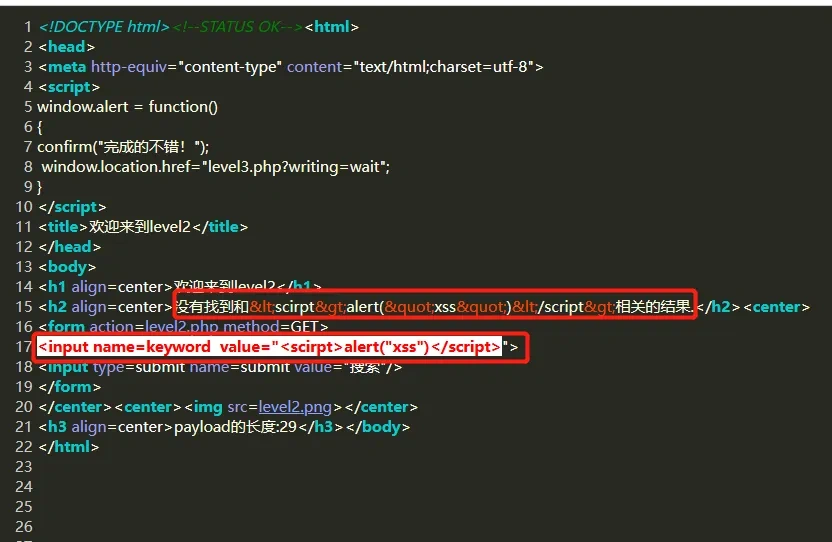Click the DOCTYPE html declaration
Screen dimensions: 832x542
pos(104,27)
